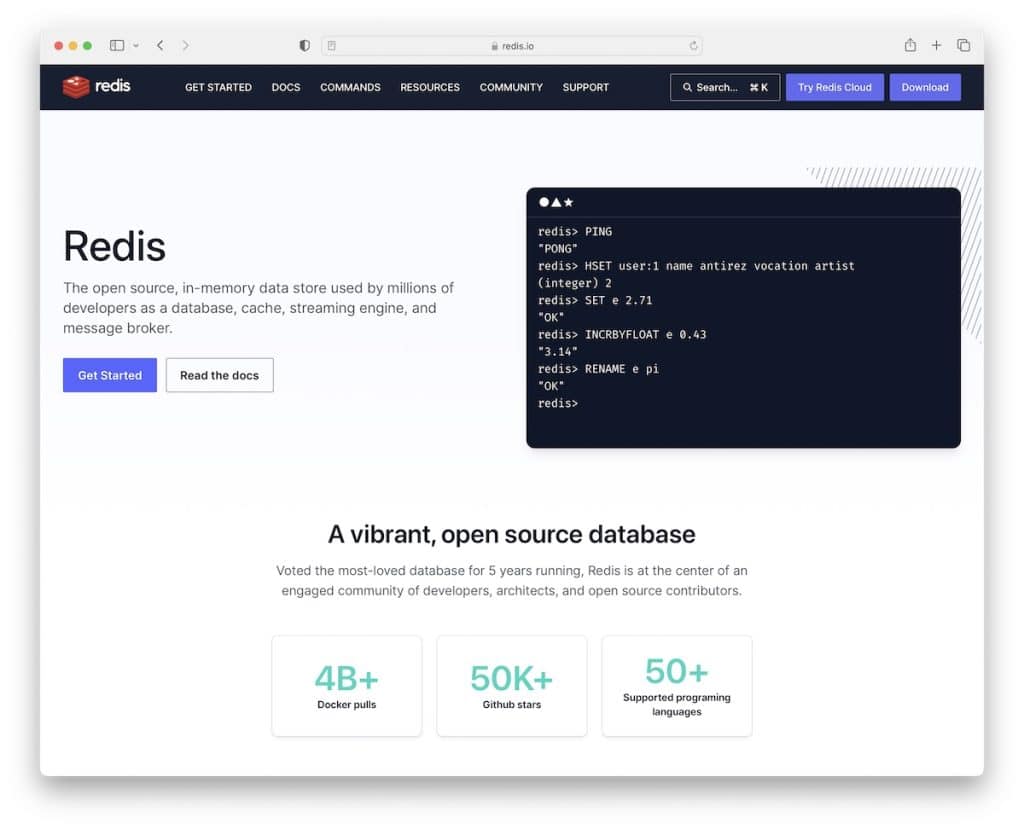Go forward with the forward arrow
1024x829 pixels.
(x=185, y=46)
